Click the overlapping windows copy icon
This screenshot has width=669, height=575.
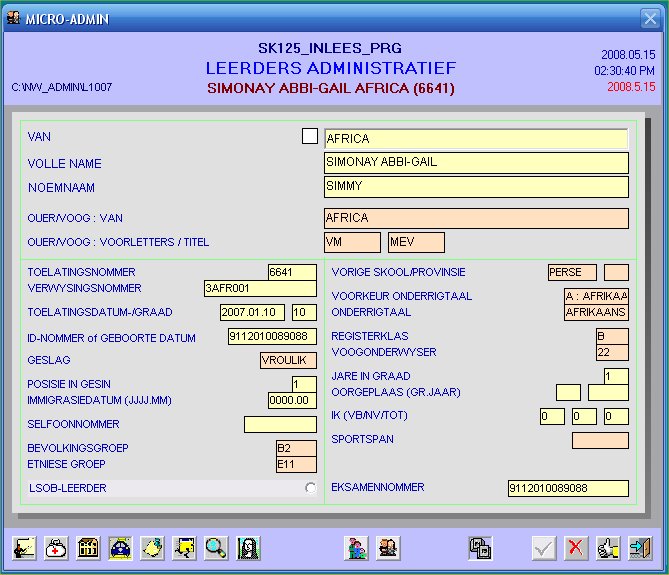pyautogui.click(x=480, y=547)
